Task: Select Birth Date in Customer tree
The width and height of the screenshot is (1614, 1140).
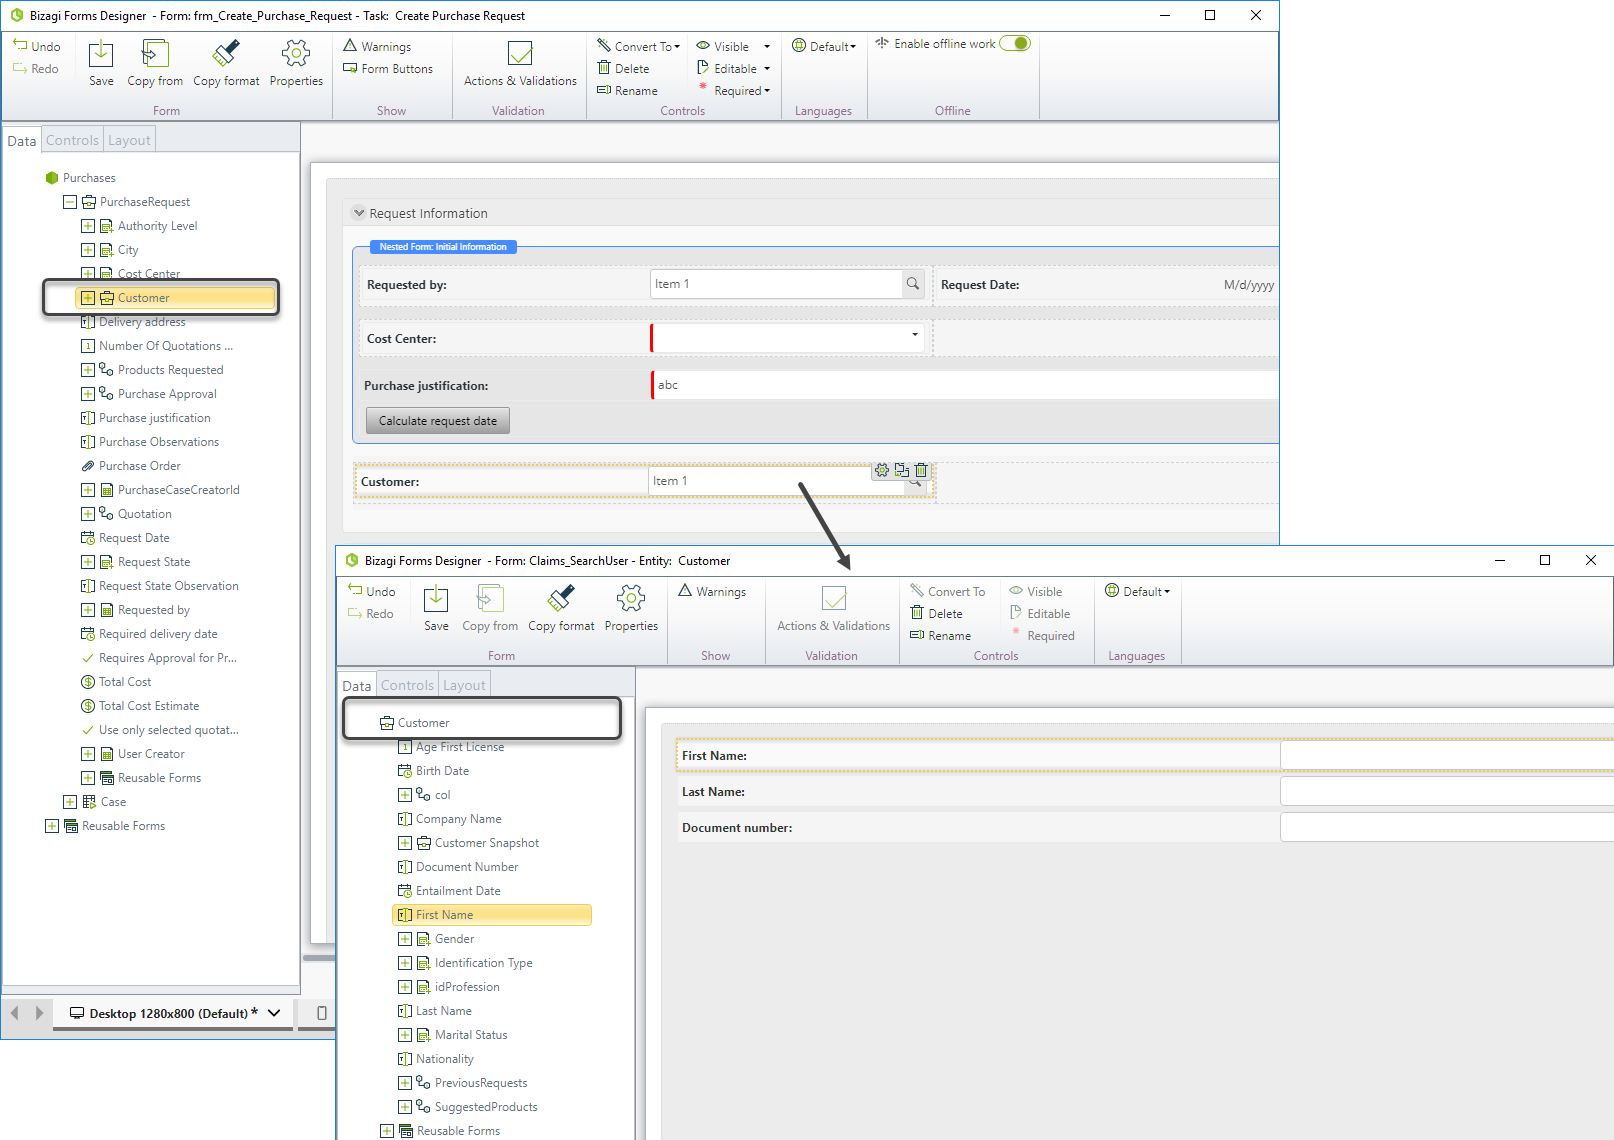Action: coord(433,771)
